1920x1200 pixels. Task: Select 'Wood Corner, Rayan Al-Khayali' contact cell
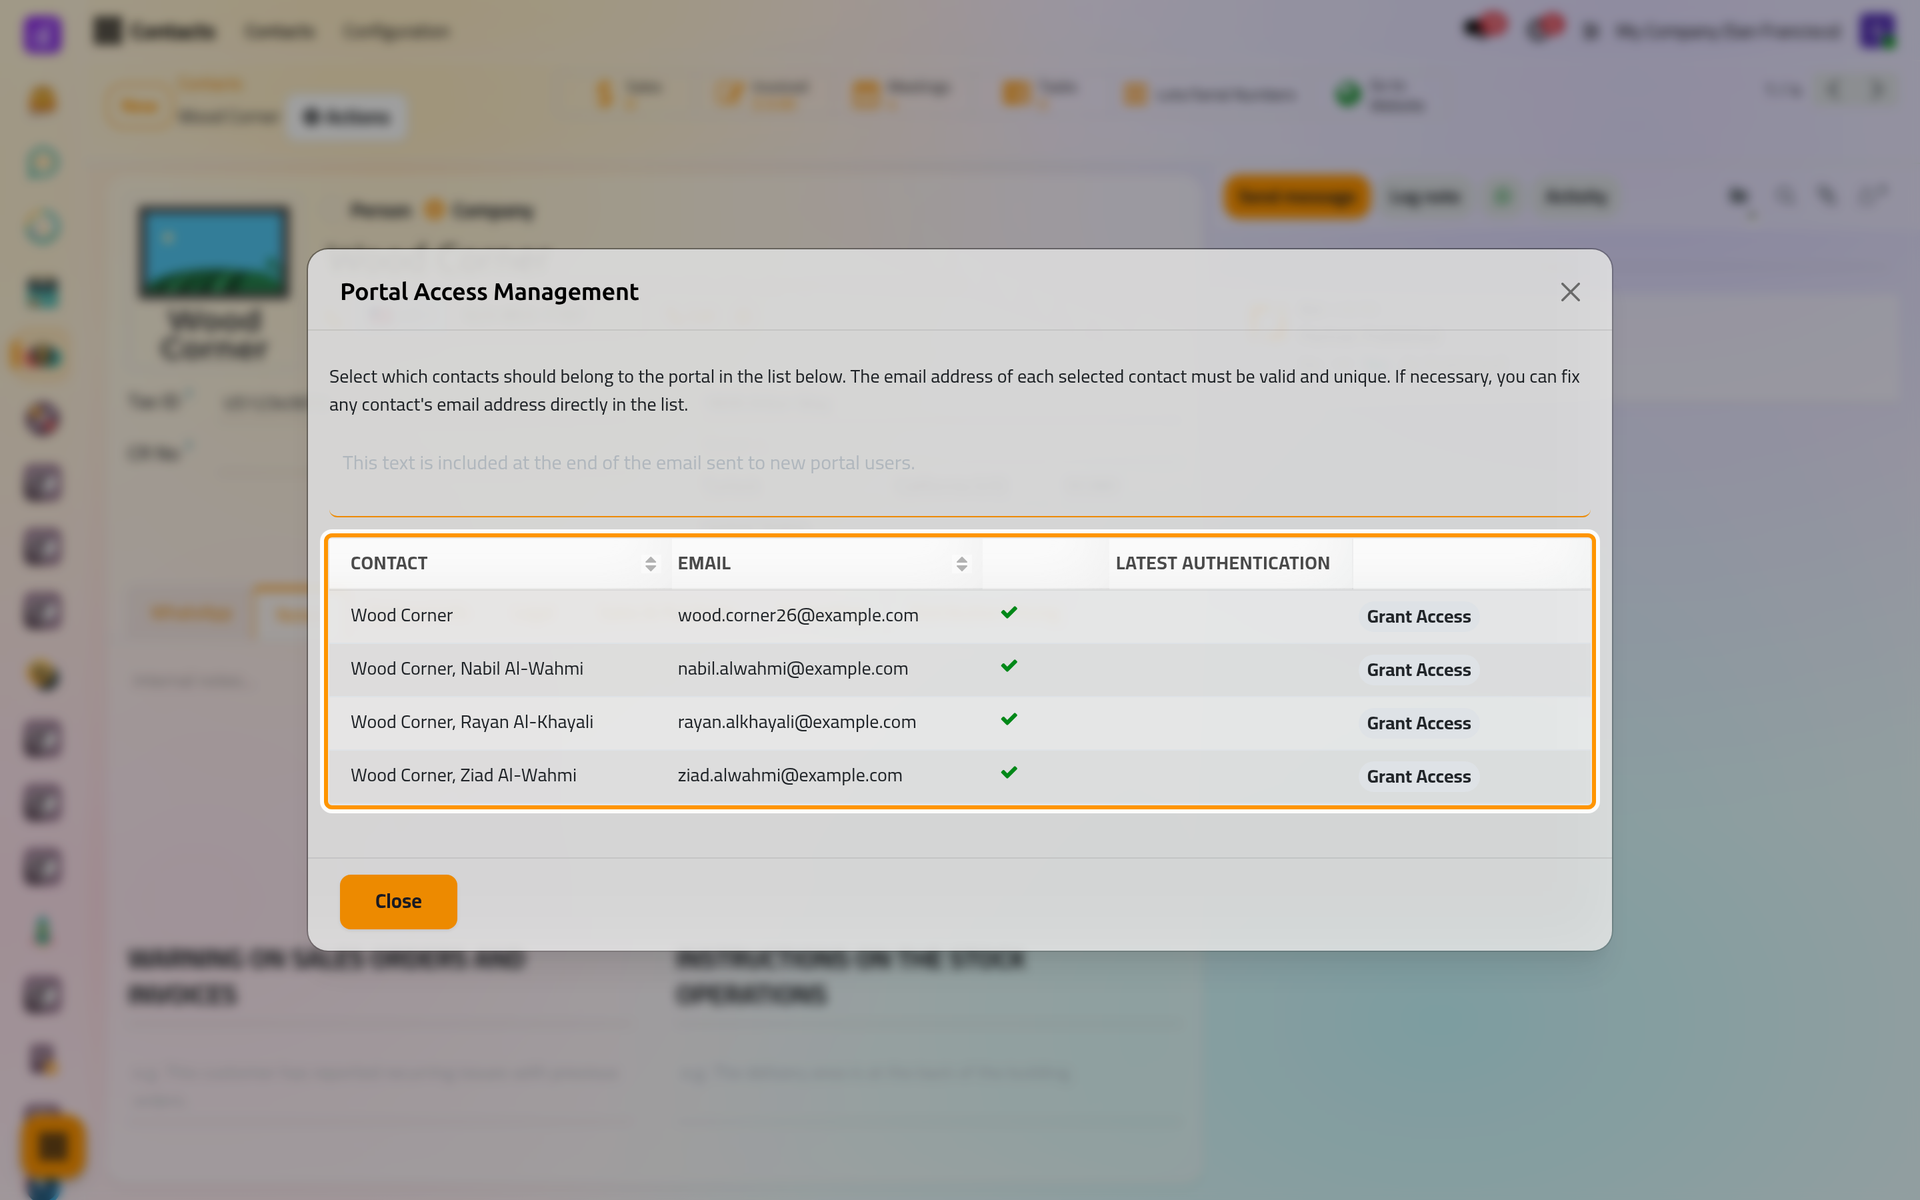(x=471, y=721)
